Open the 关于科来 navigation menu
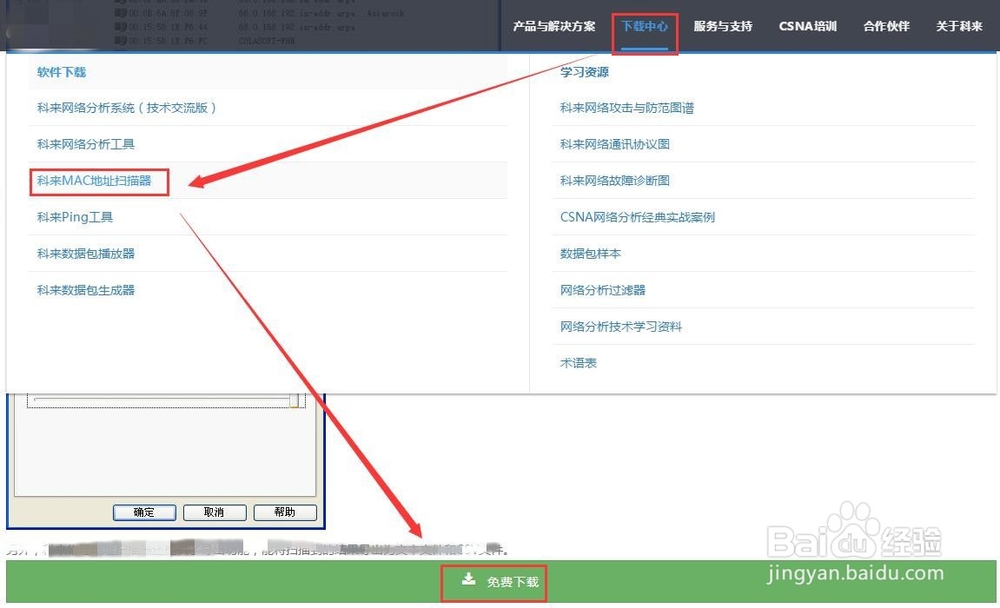 pyautogui.click(x=959, y=26)
